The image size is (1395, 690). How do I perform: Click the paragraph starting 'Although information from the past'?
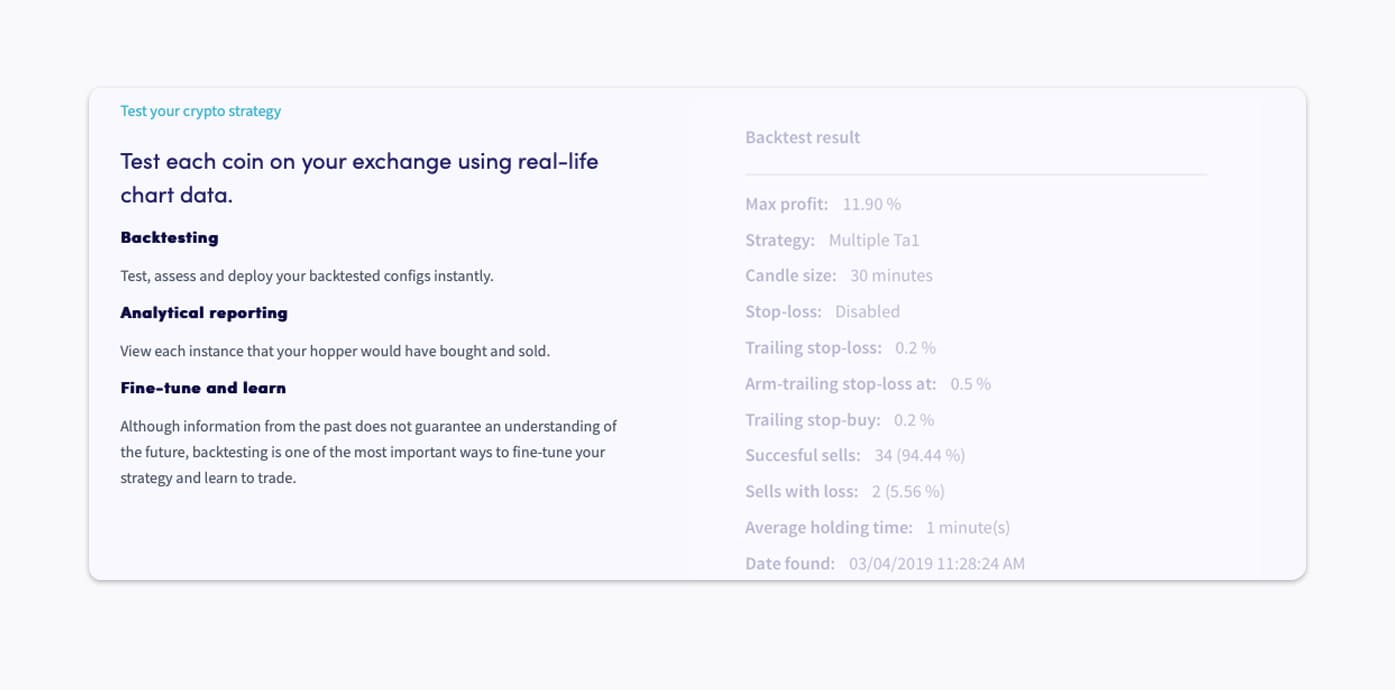click(x=368, y=452)
